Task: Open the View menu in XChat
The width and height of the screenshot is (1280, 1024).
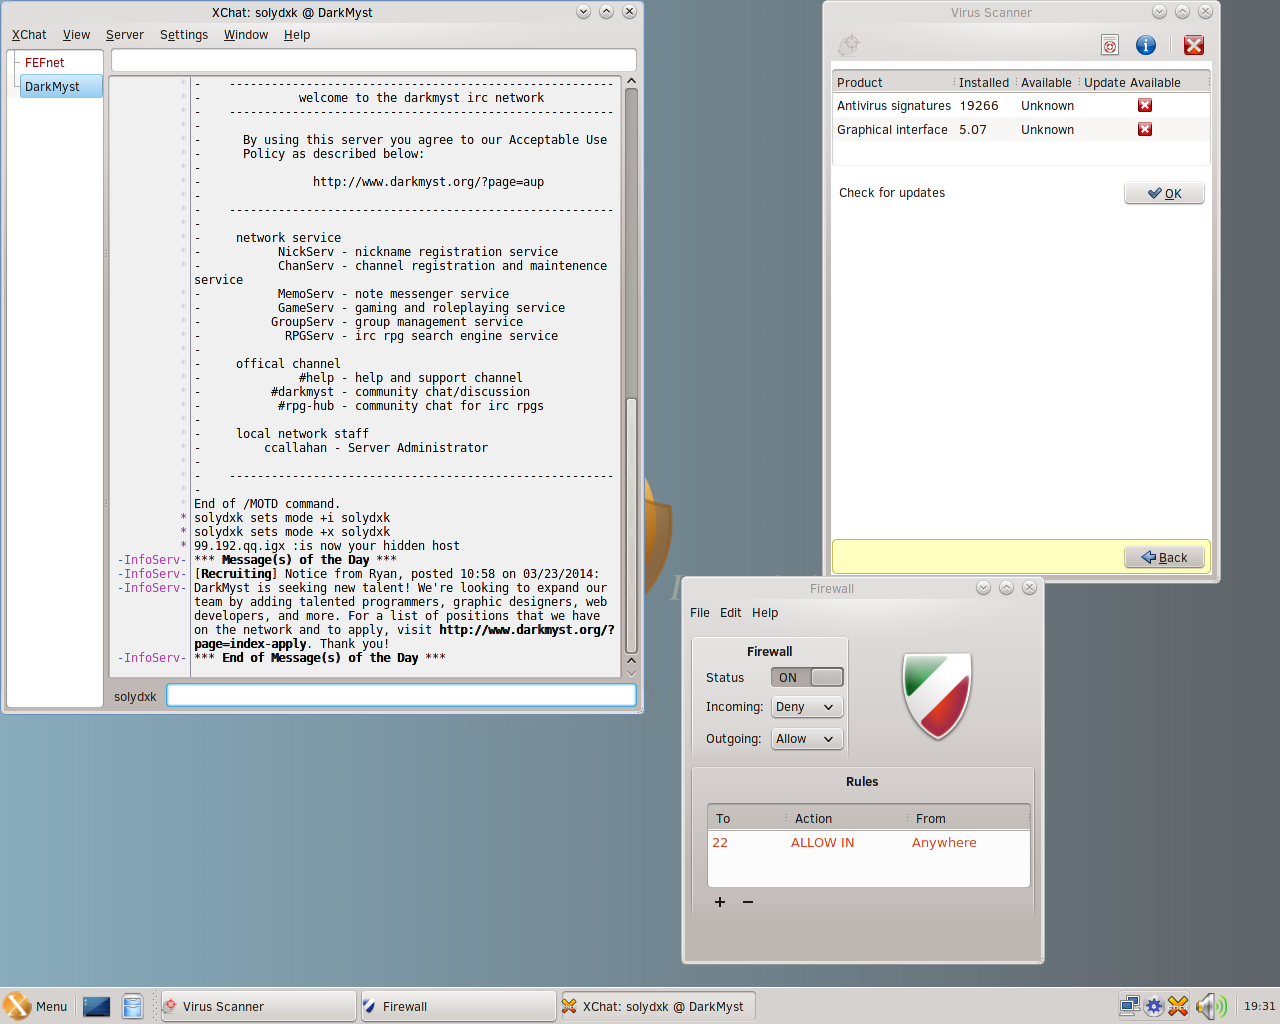Action: (76, 35)
